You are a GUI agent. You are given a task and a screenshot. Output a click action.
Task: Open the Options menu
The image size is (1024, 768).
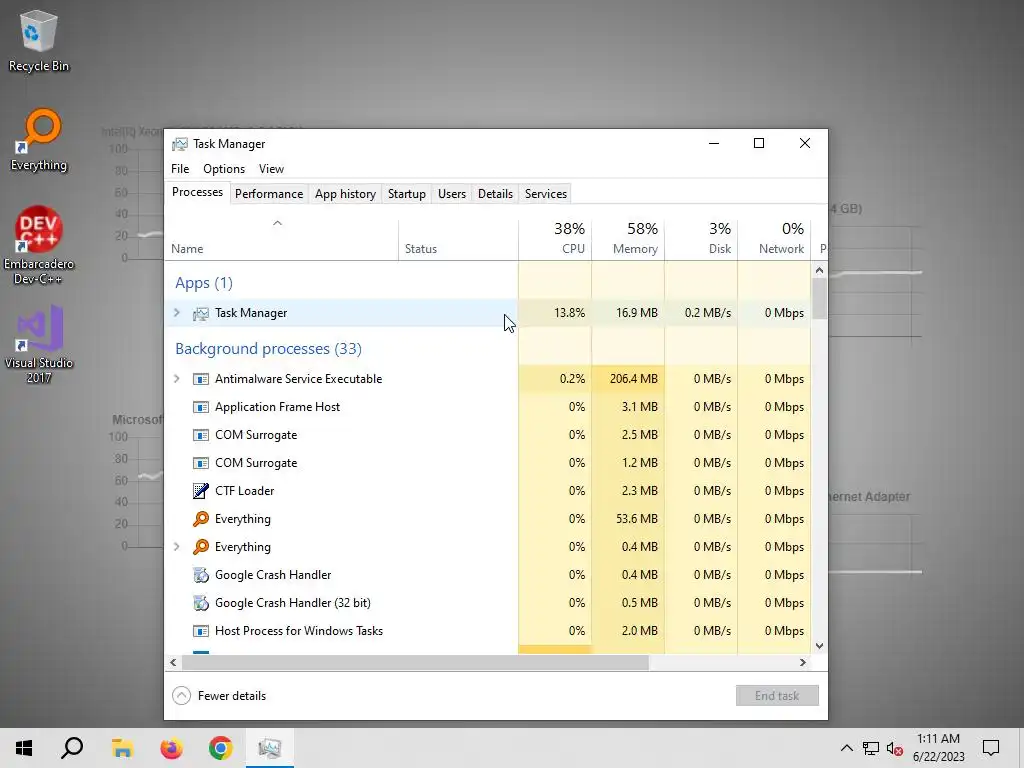(x=224, y=169)
